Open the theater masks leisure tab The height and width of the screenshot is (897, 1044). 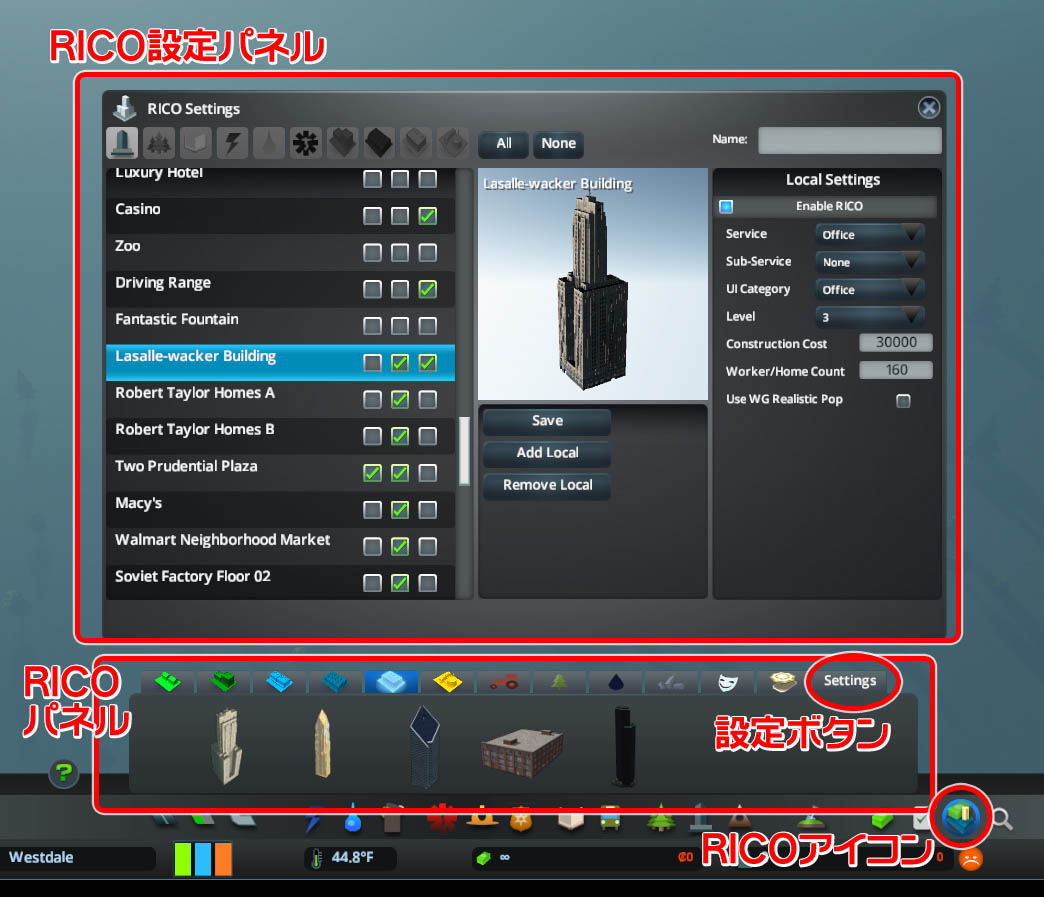(x=728, y=681)
